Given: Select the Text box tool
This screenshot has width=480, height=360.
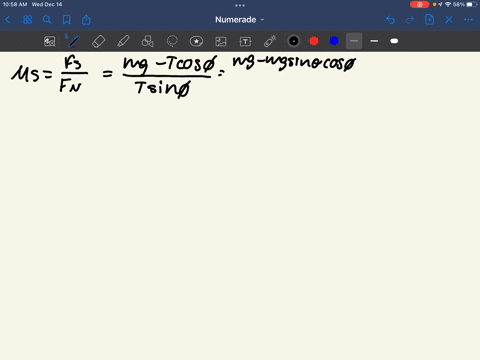Looking at the screenshot, I should 245,41.
